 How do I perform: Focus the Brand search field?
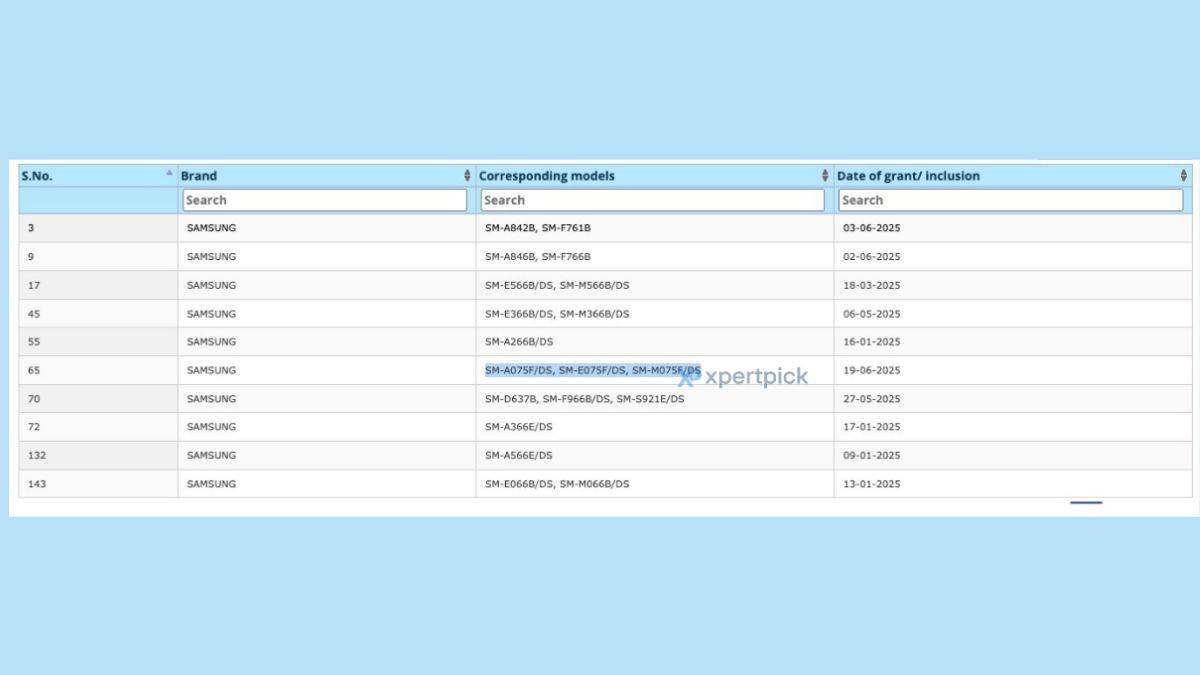tap(324, 200)
